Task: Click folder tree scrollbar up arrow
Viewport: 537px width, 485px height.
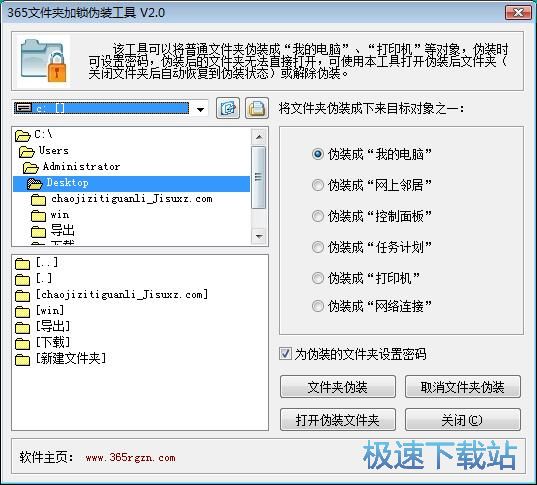Action: tap(259, 137)
